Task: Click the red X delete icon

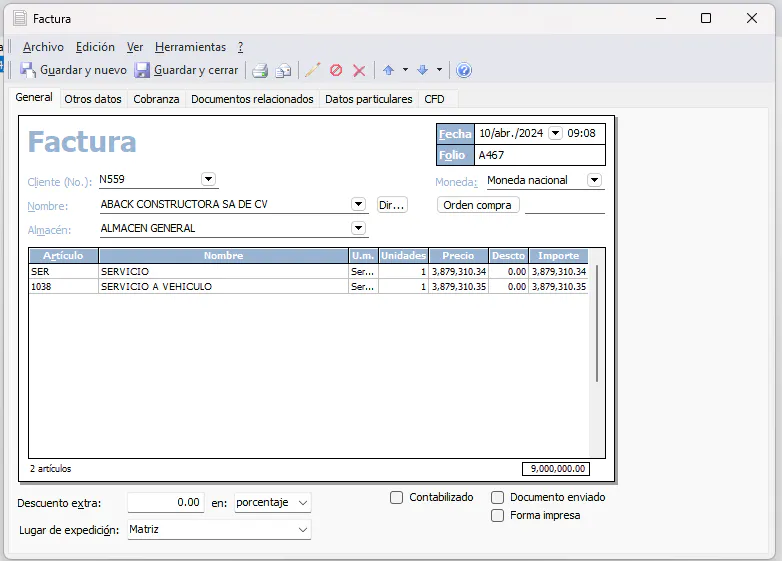Action: 359,70
